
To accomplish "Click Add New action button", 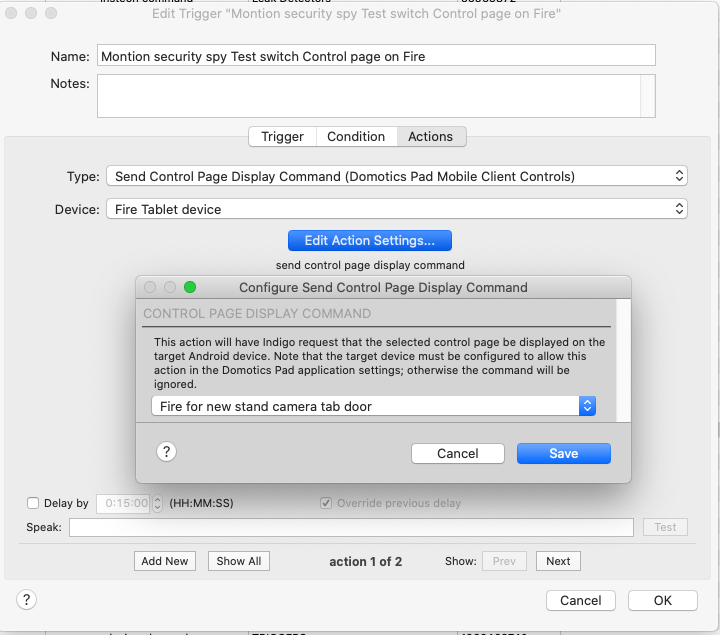I will tap(165, 561).
